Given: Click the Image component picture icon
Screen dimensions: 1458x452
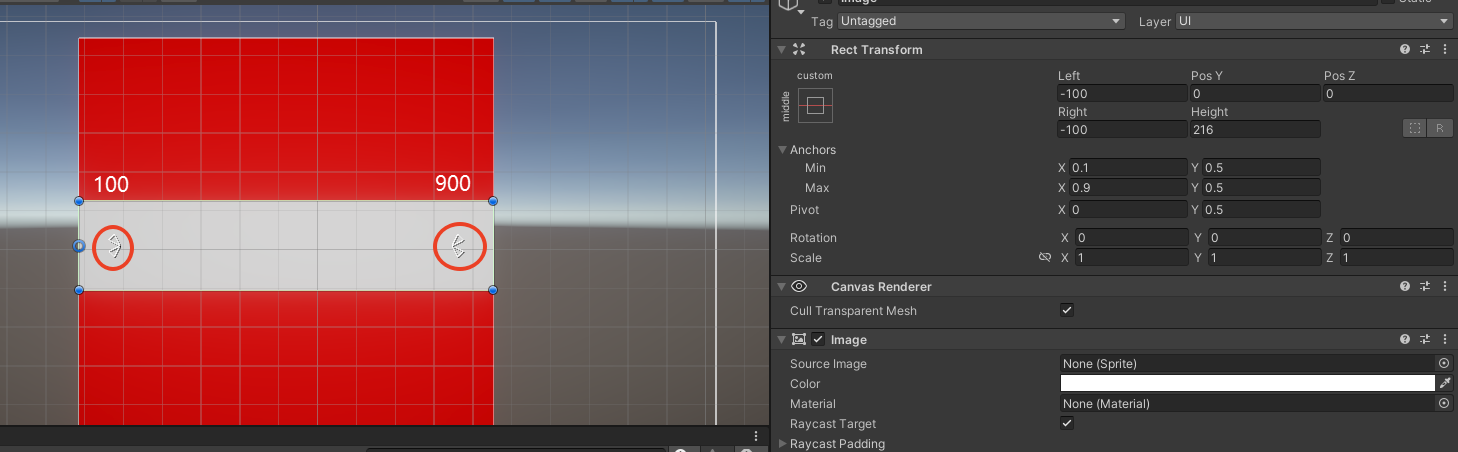Looking at the screenshot, I should 798,339.
